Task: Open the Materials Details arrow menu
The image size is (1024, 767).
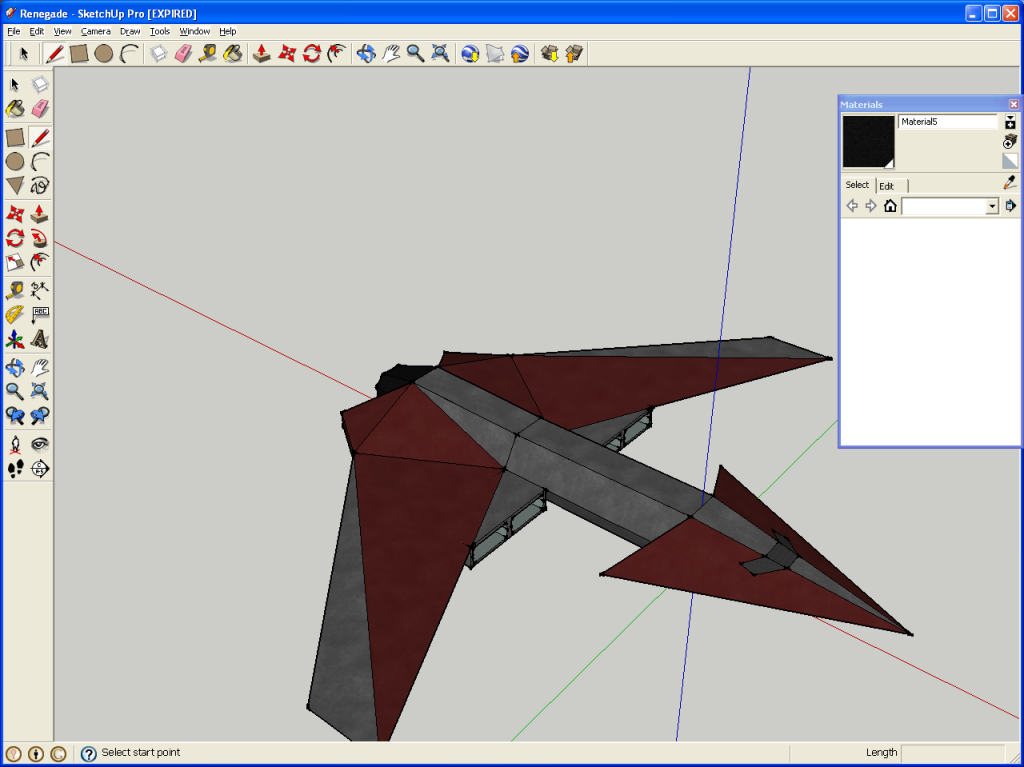Action: coord(1010,206)
